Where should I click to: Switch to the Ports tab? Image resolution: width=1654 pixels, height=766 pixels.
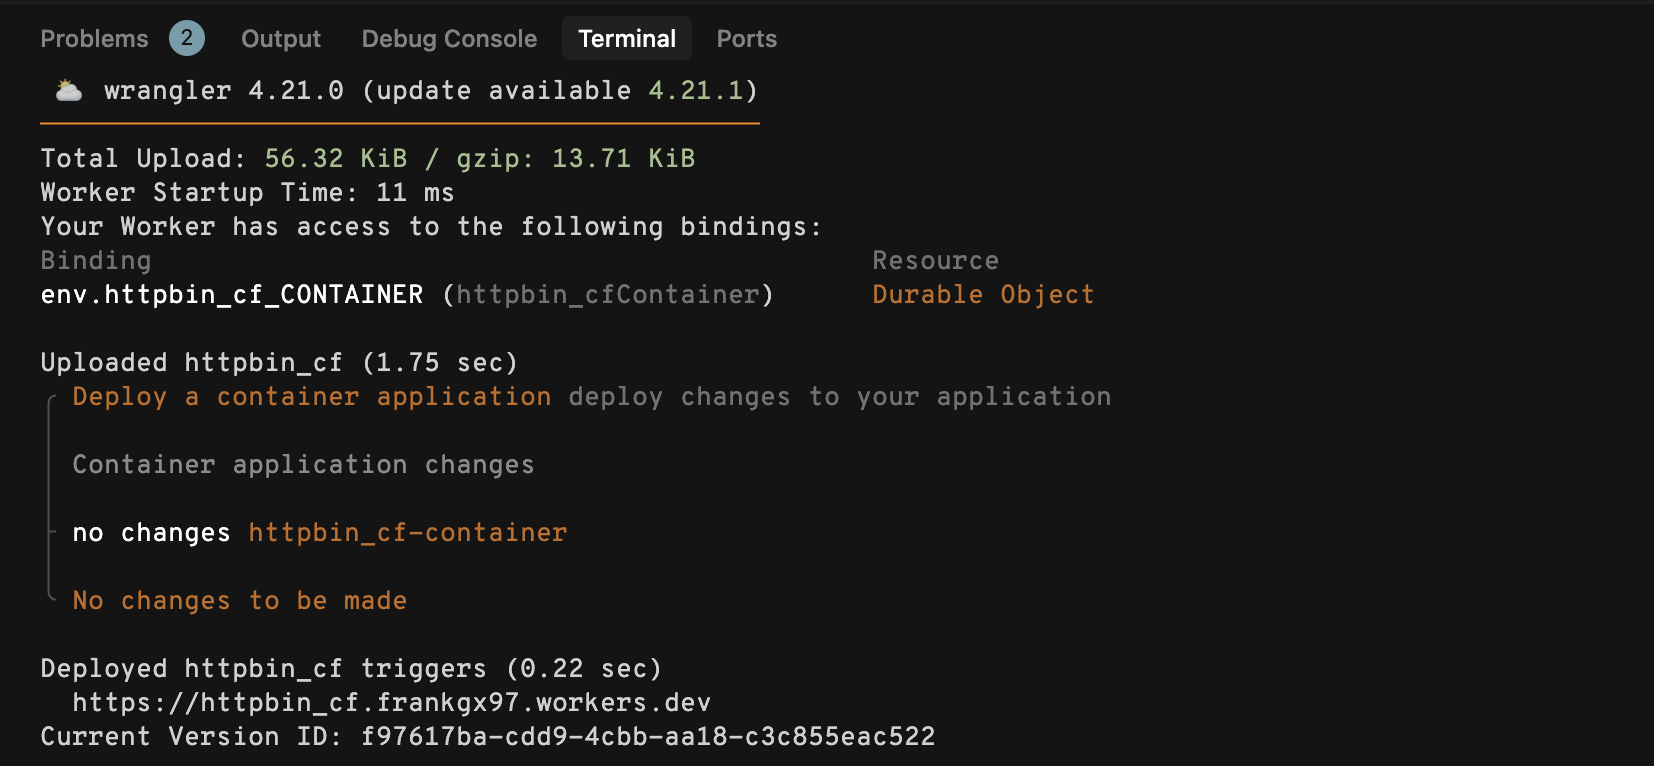(747, 39)
